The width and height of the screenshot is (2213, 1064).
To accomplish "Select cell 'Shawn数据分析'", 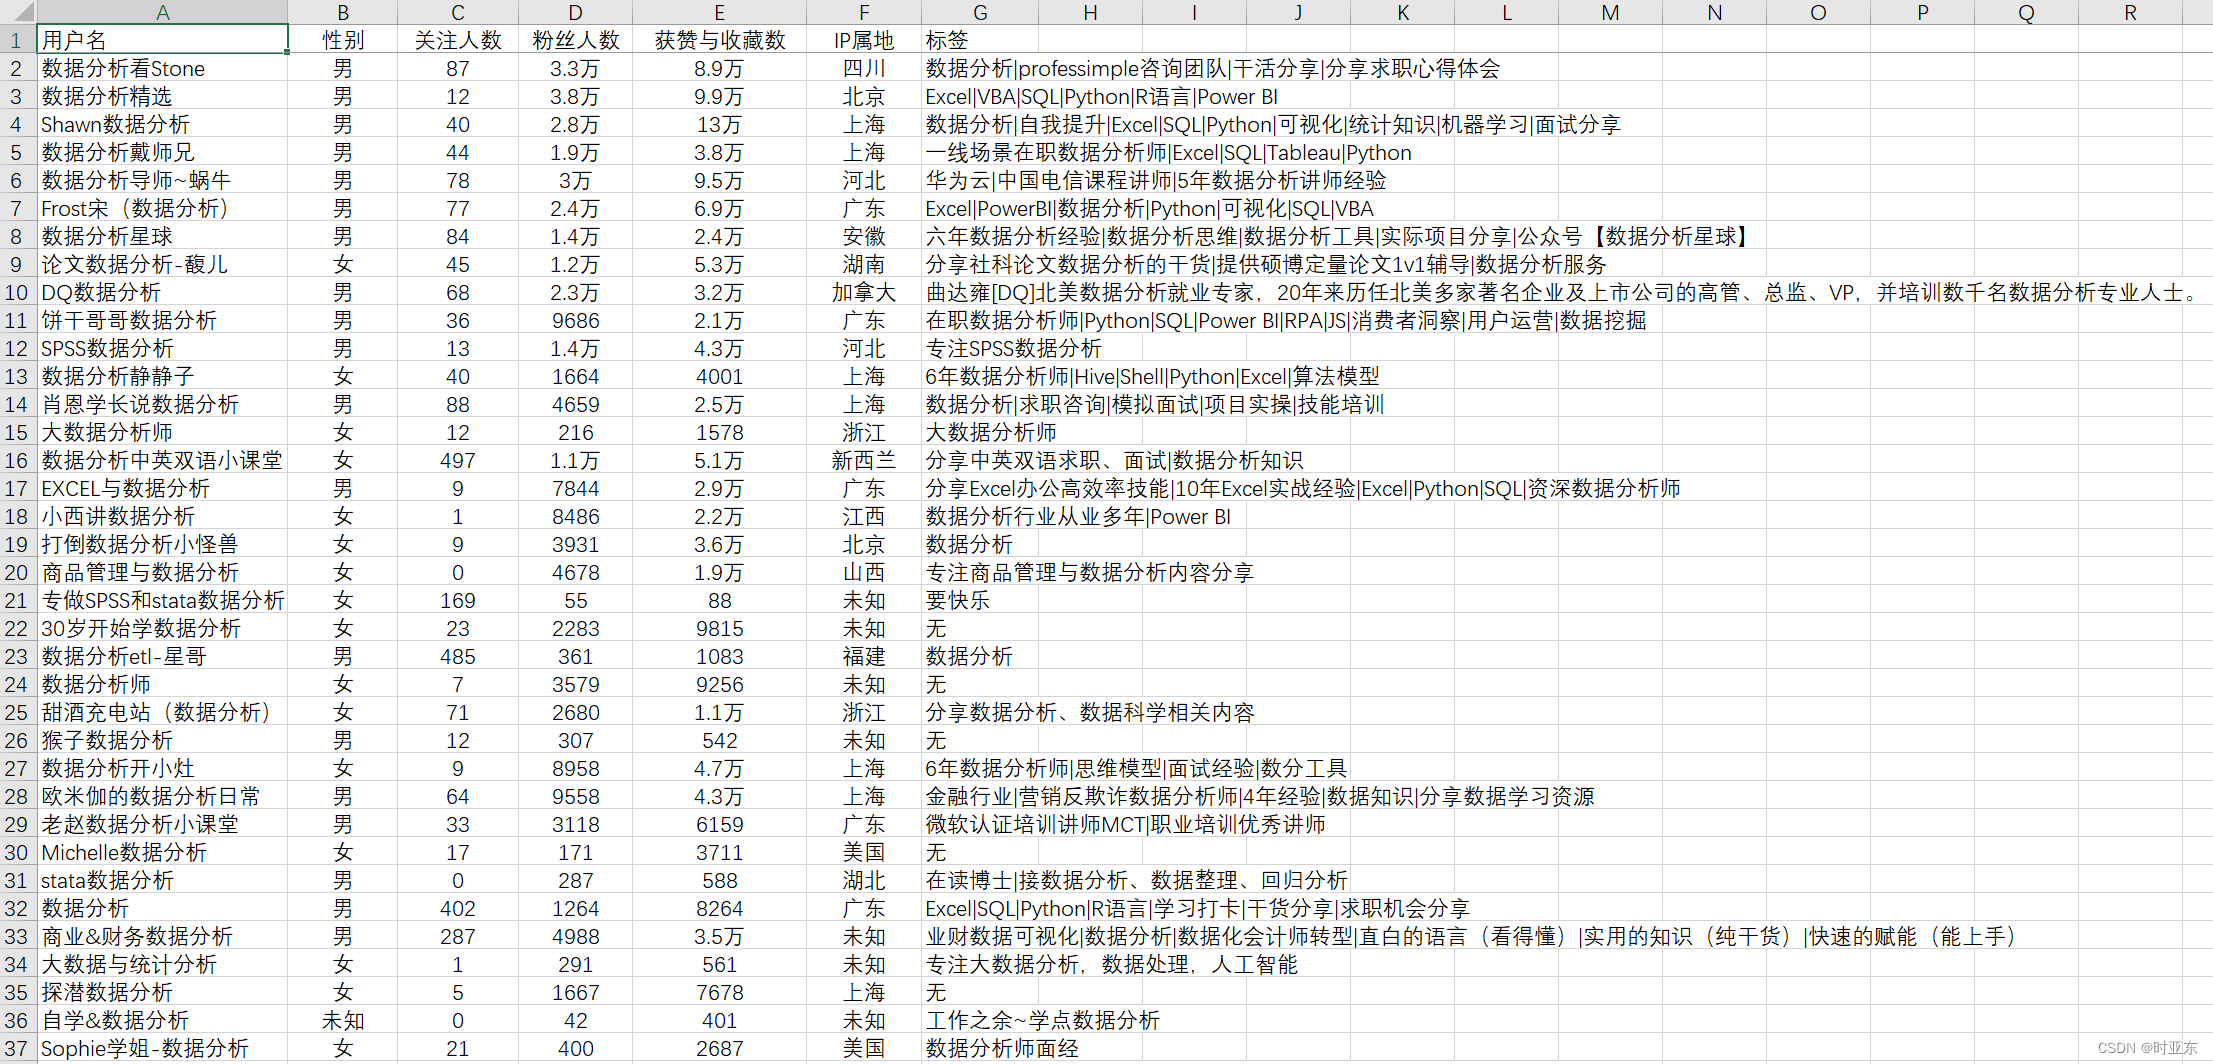I will (162, 125).
